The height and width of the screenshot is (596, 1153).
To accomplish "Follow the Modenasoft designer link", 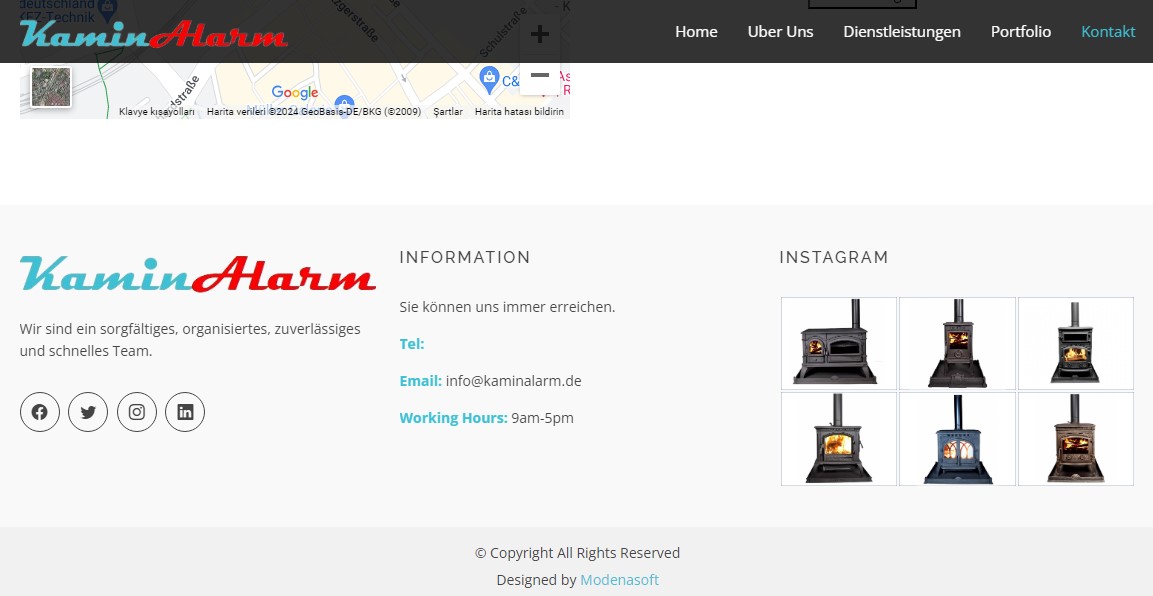I will click(x=619, y=580).
